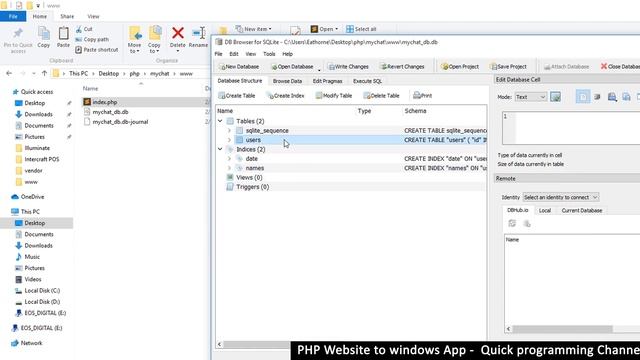Click the copy icon in Edit Cell toolbar

[x=626, y=97]
